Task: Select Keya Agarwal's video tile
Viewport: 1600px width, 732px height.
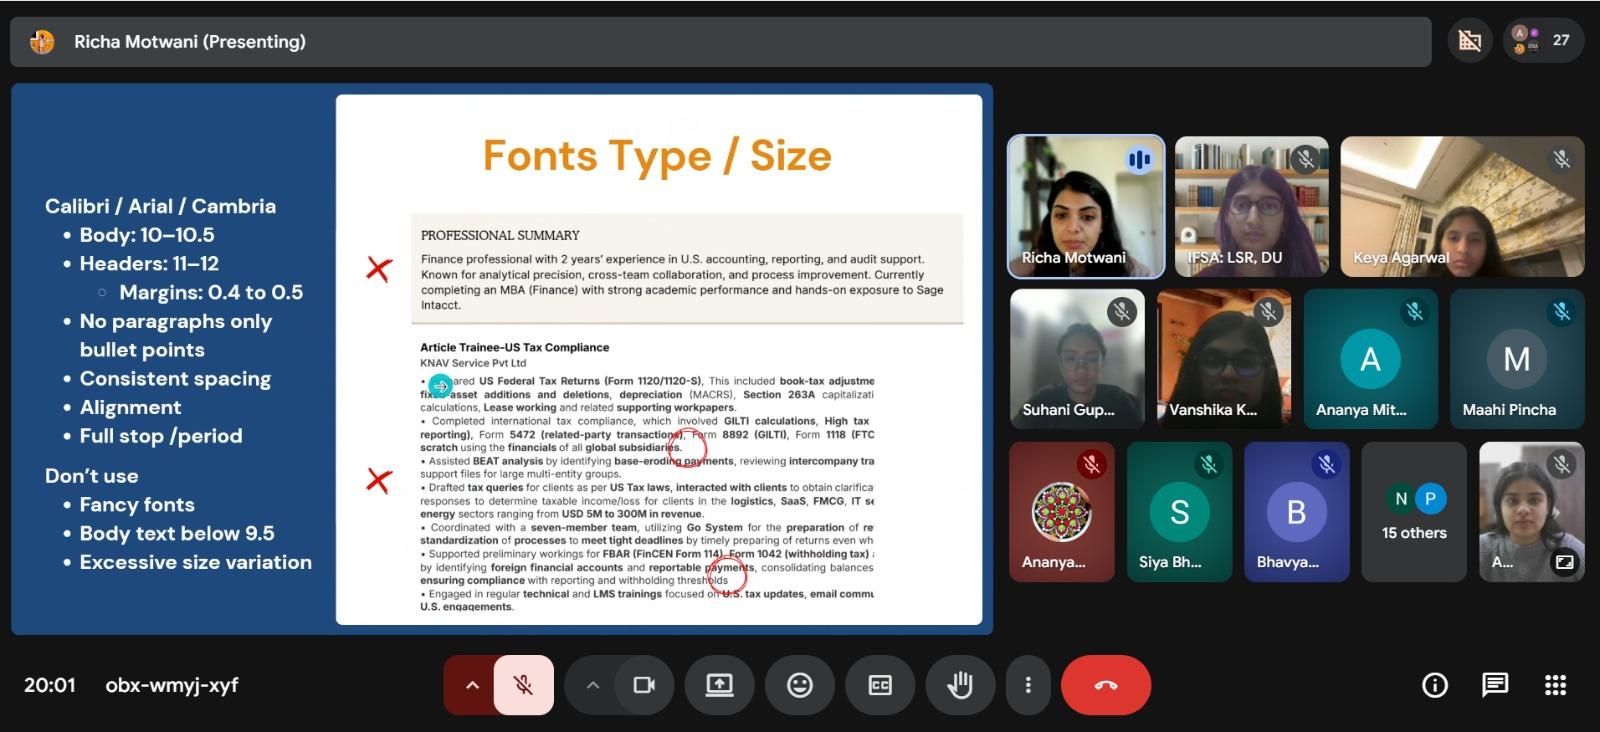Action: (x=1461, y=206)
